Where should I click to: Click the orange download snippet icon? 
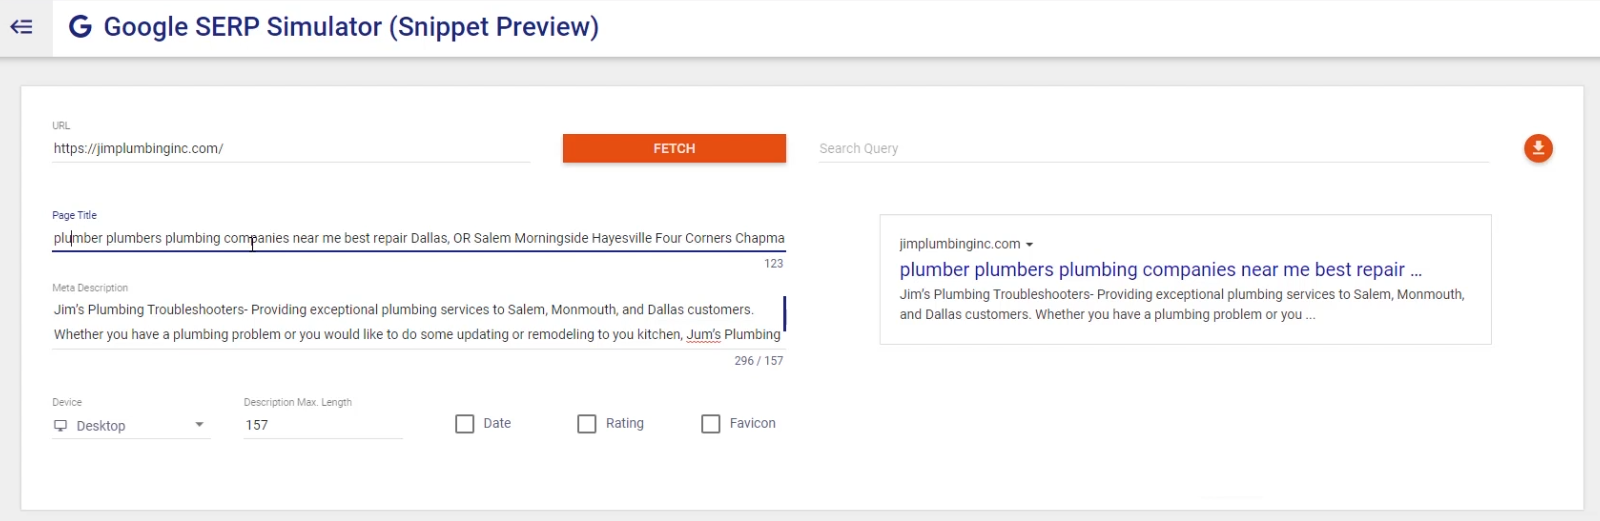(1538, 149)
